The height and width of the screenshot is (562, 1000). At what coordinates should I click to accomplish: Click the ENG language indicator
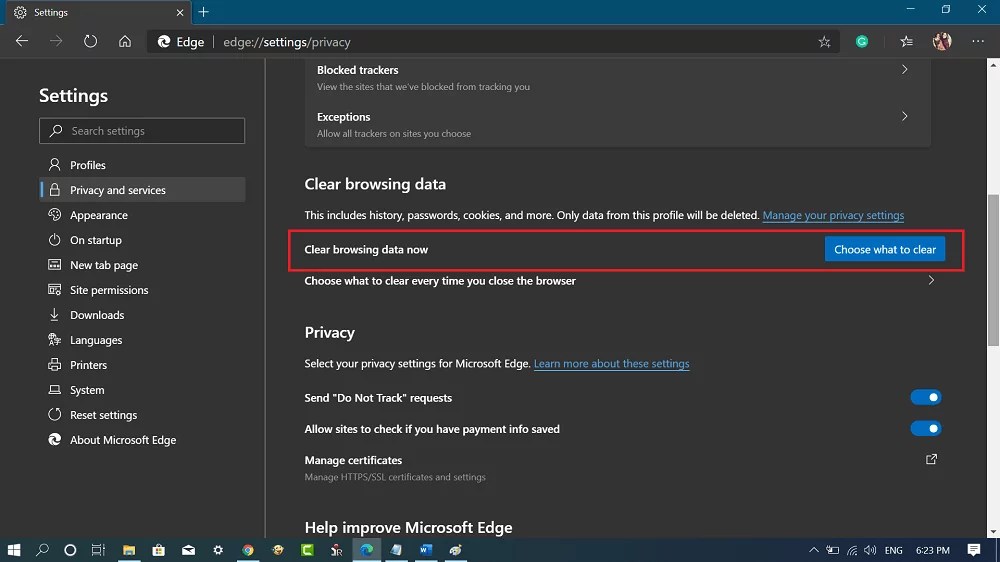893,550
